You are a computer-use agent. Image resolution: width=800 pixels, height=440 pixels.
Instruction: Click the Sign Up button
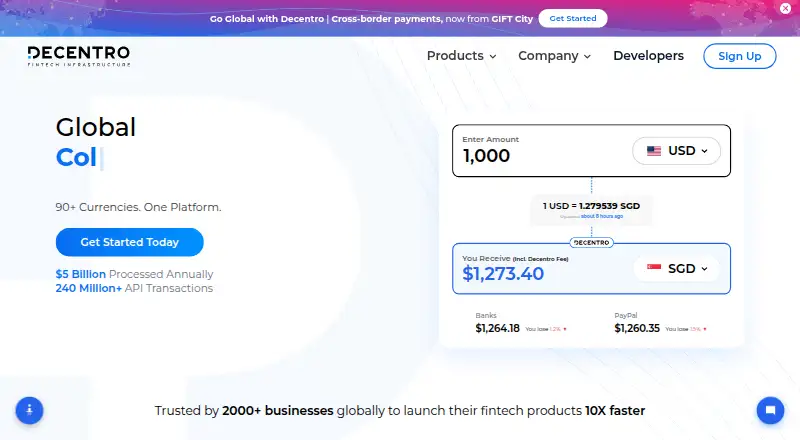(739, 56)
